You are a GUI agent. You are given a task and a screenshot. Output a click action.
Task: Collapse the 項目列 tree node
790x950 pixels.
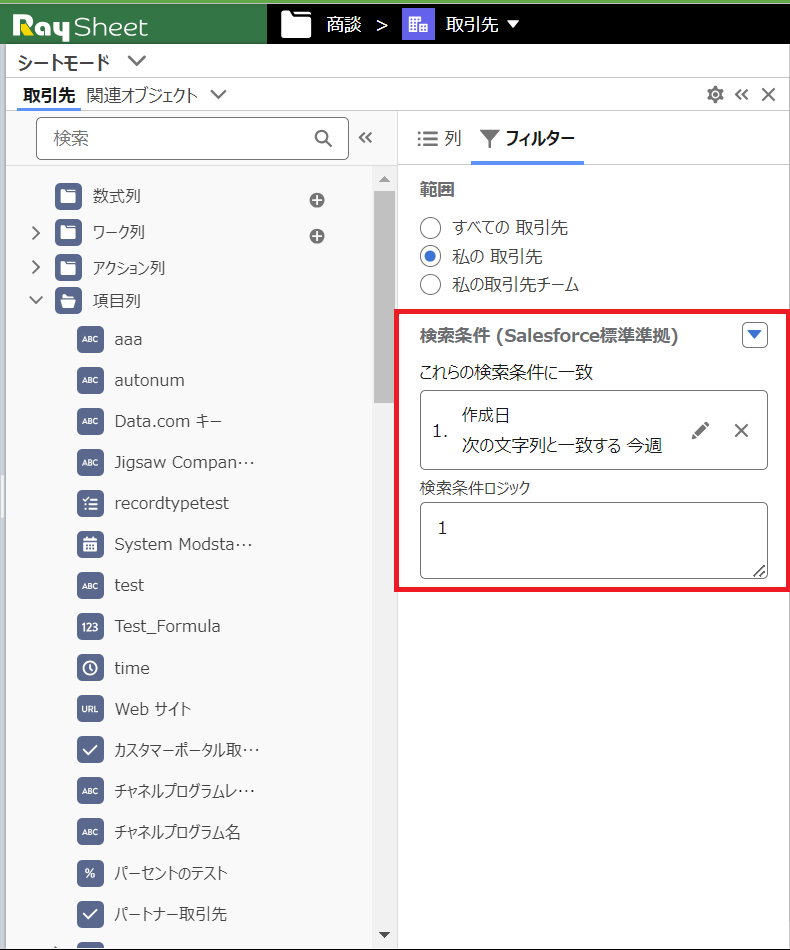[x=36, y=300]
